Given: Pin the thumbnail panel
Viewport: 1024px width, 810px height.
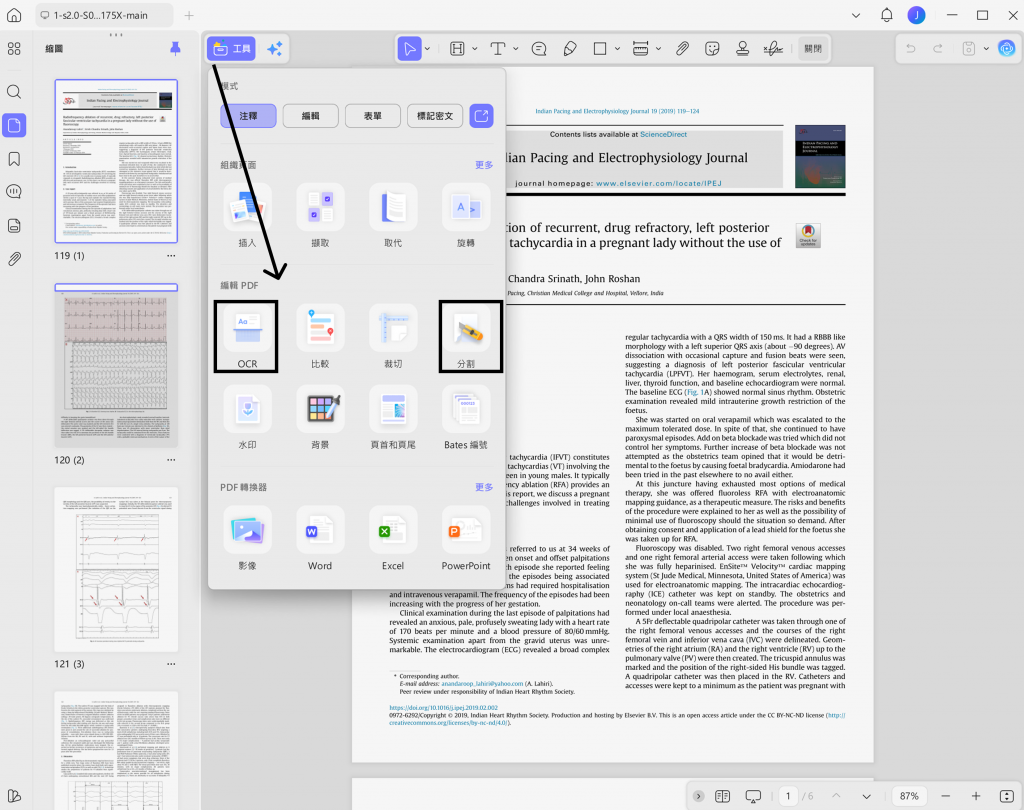Looking at the screenshot, I should coord(175,48).
